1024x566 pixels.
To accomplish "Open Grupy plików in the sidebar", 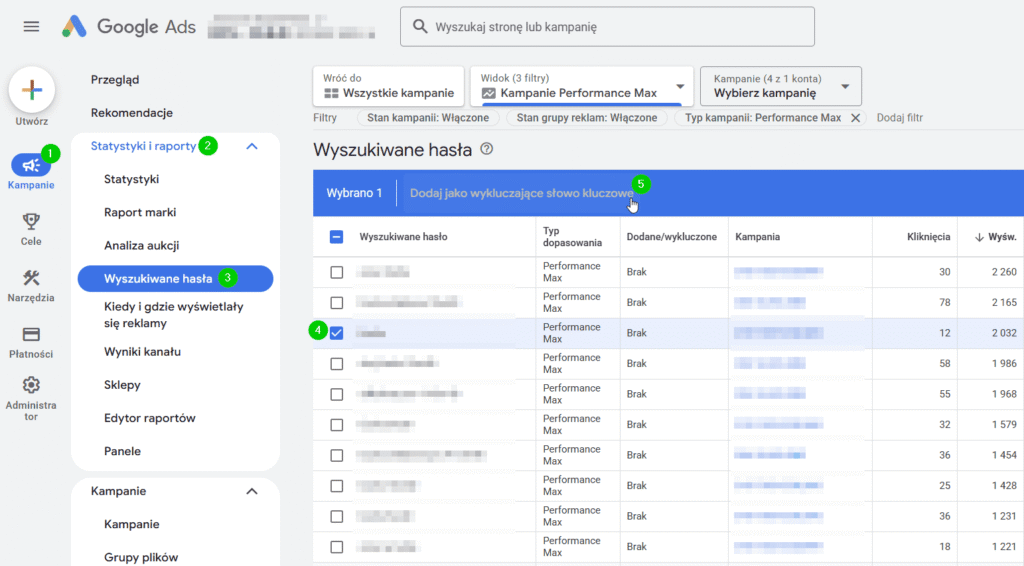I will 141,558.
